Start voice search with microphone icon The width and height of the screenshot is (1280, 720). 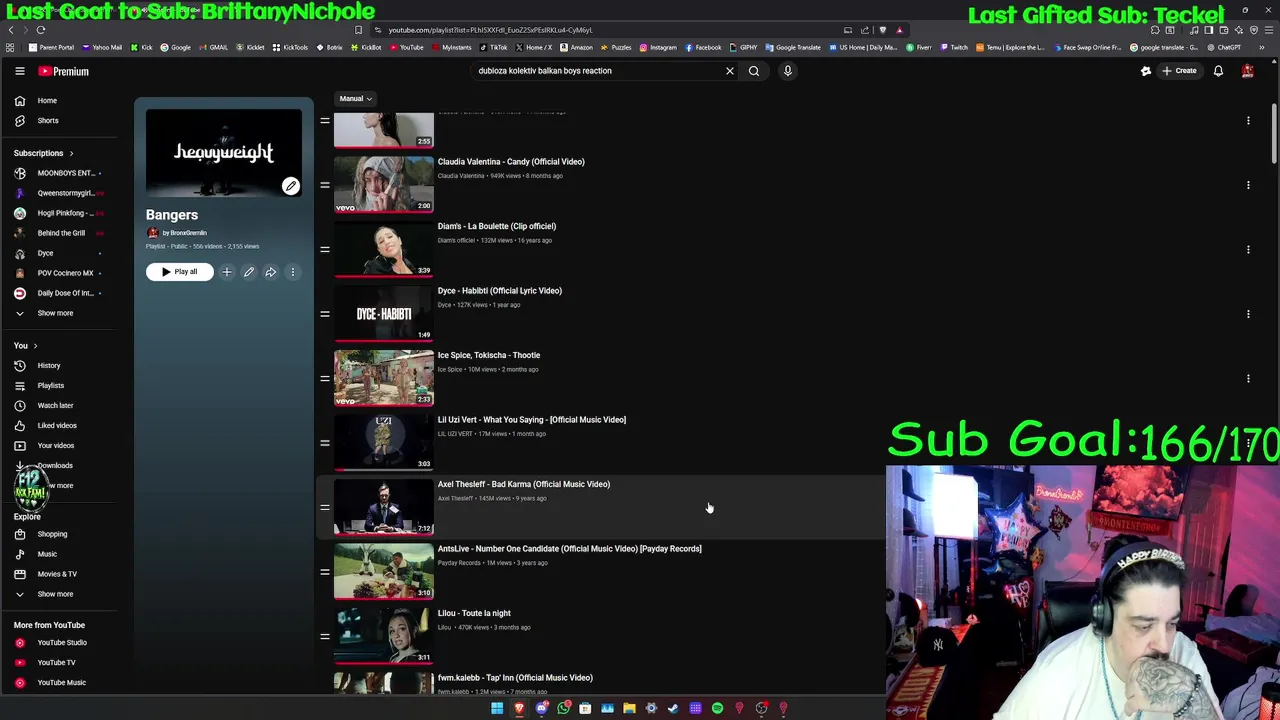[x=787, y=71]
